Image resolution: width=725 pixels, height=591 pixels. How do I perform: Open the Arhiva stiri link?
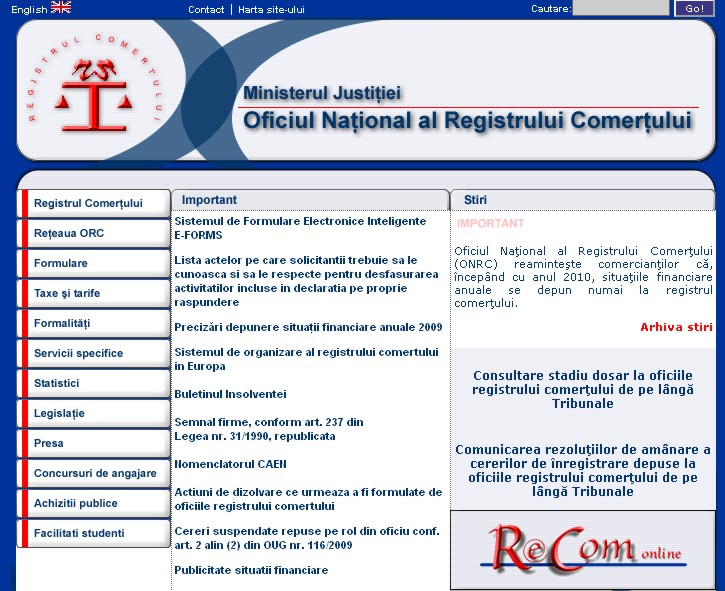click(676, 327)
